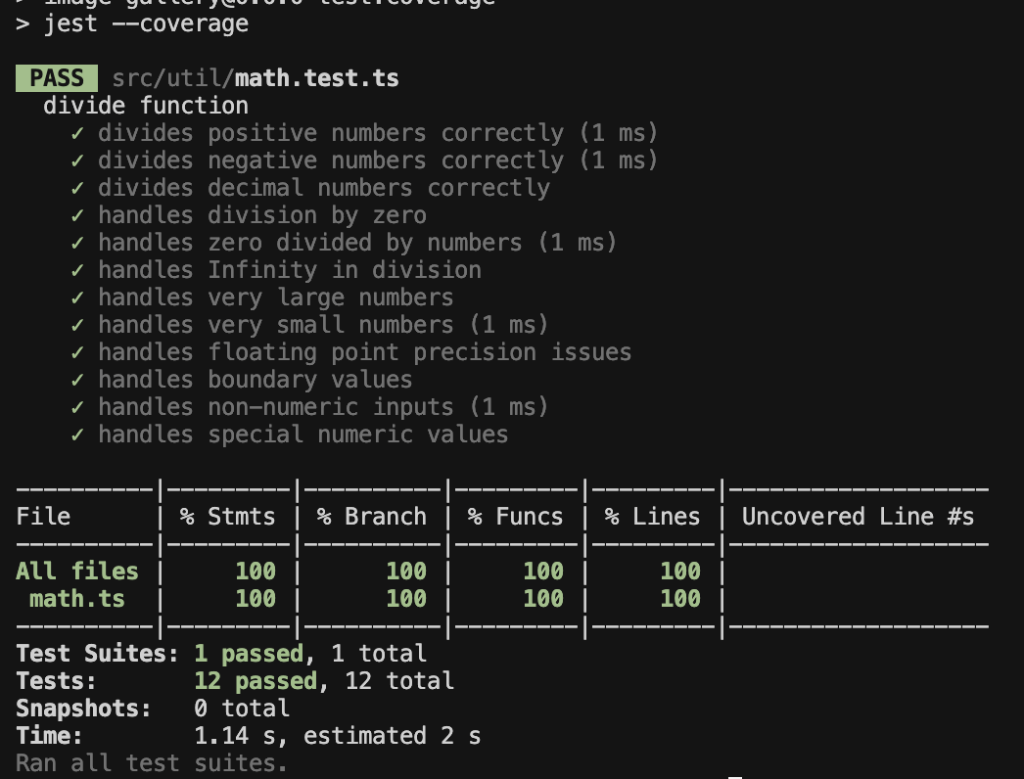Click checkmark before "handles very large numbers"

[x=78, y=298]
